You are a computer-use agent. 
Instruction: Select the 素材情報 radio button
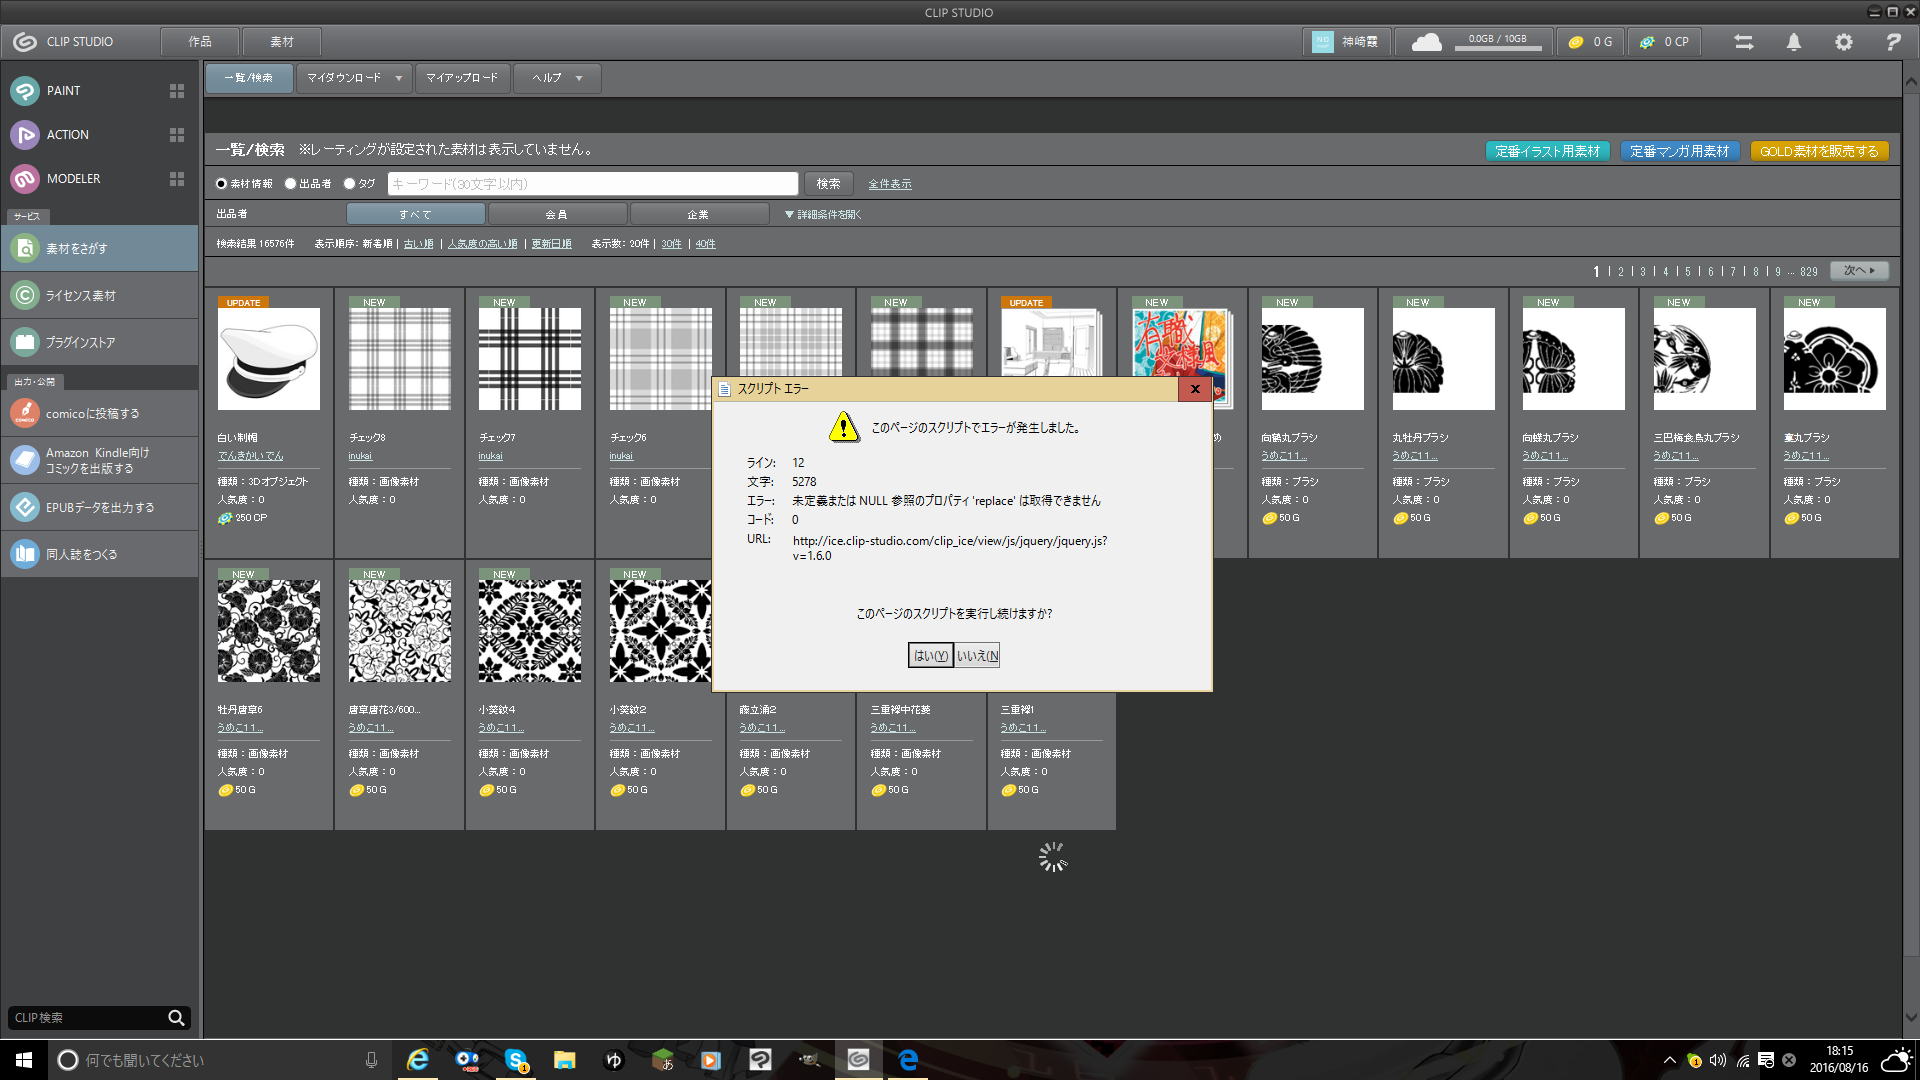[222, 184]
